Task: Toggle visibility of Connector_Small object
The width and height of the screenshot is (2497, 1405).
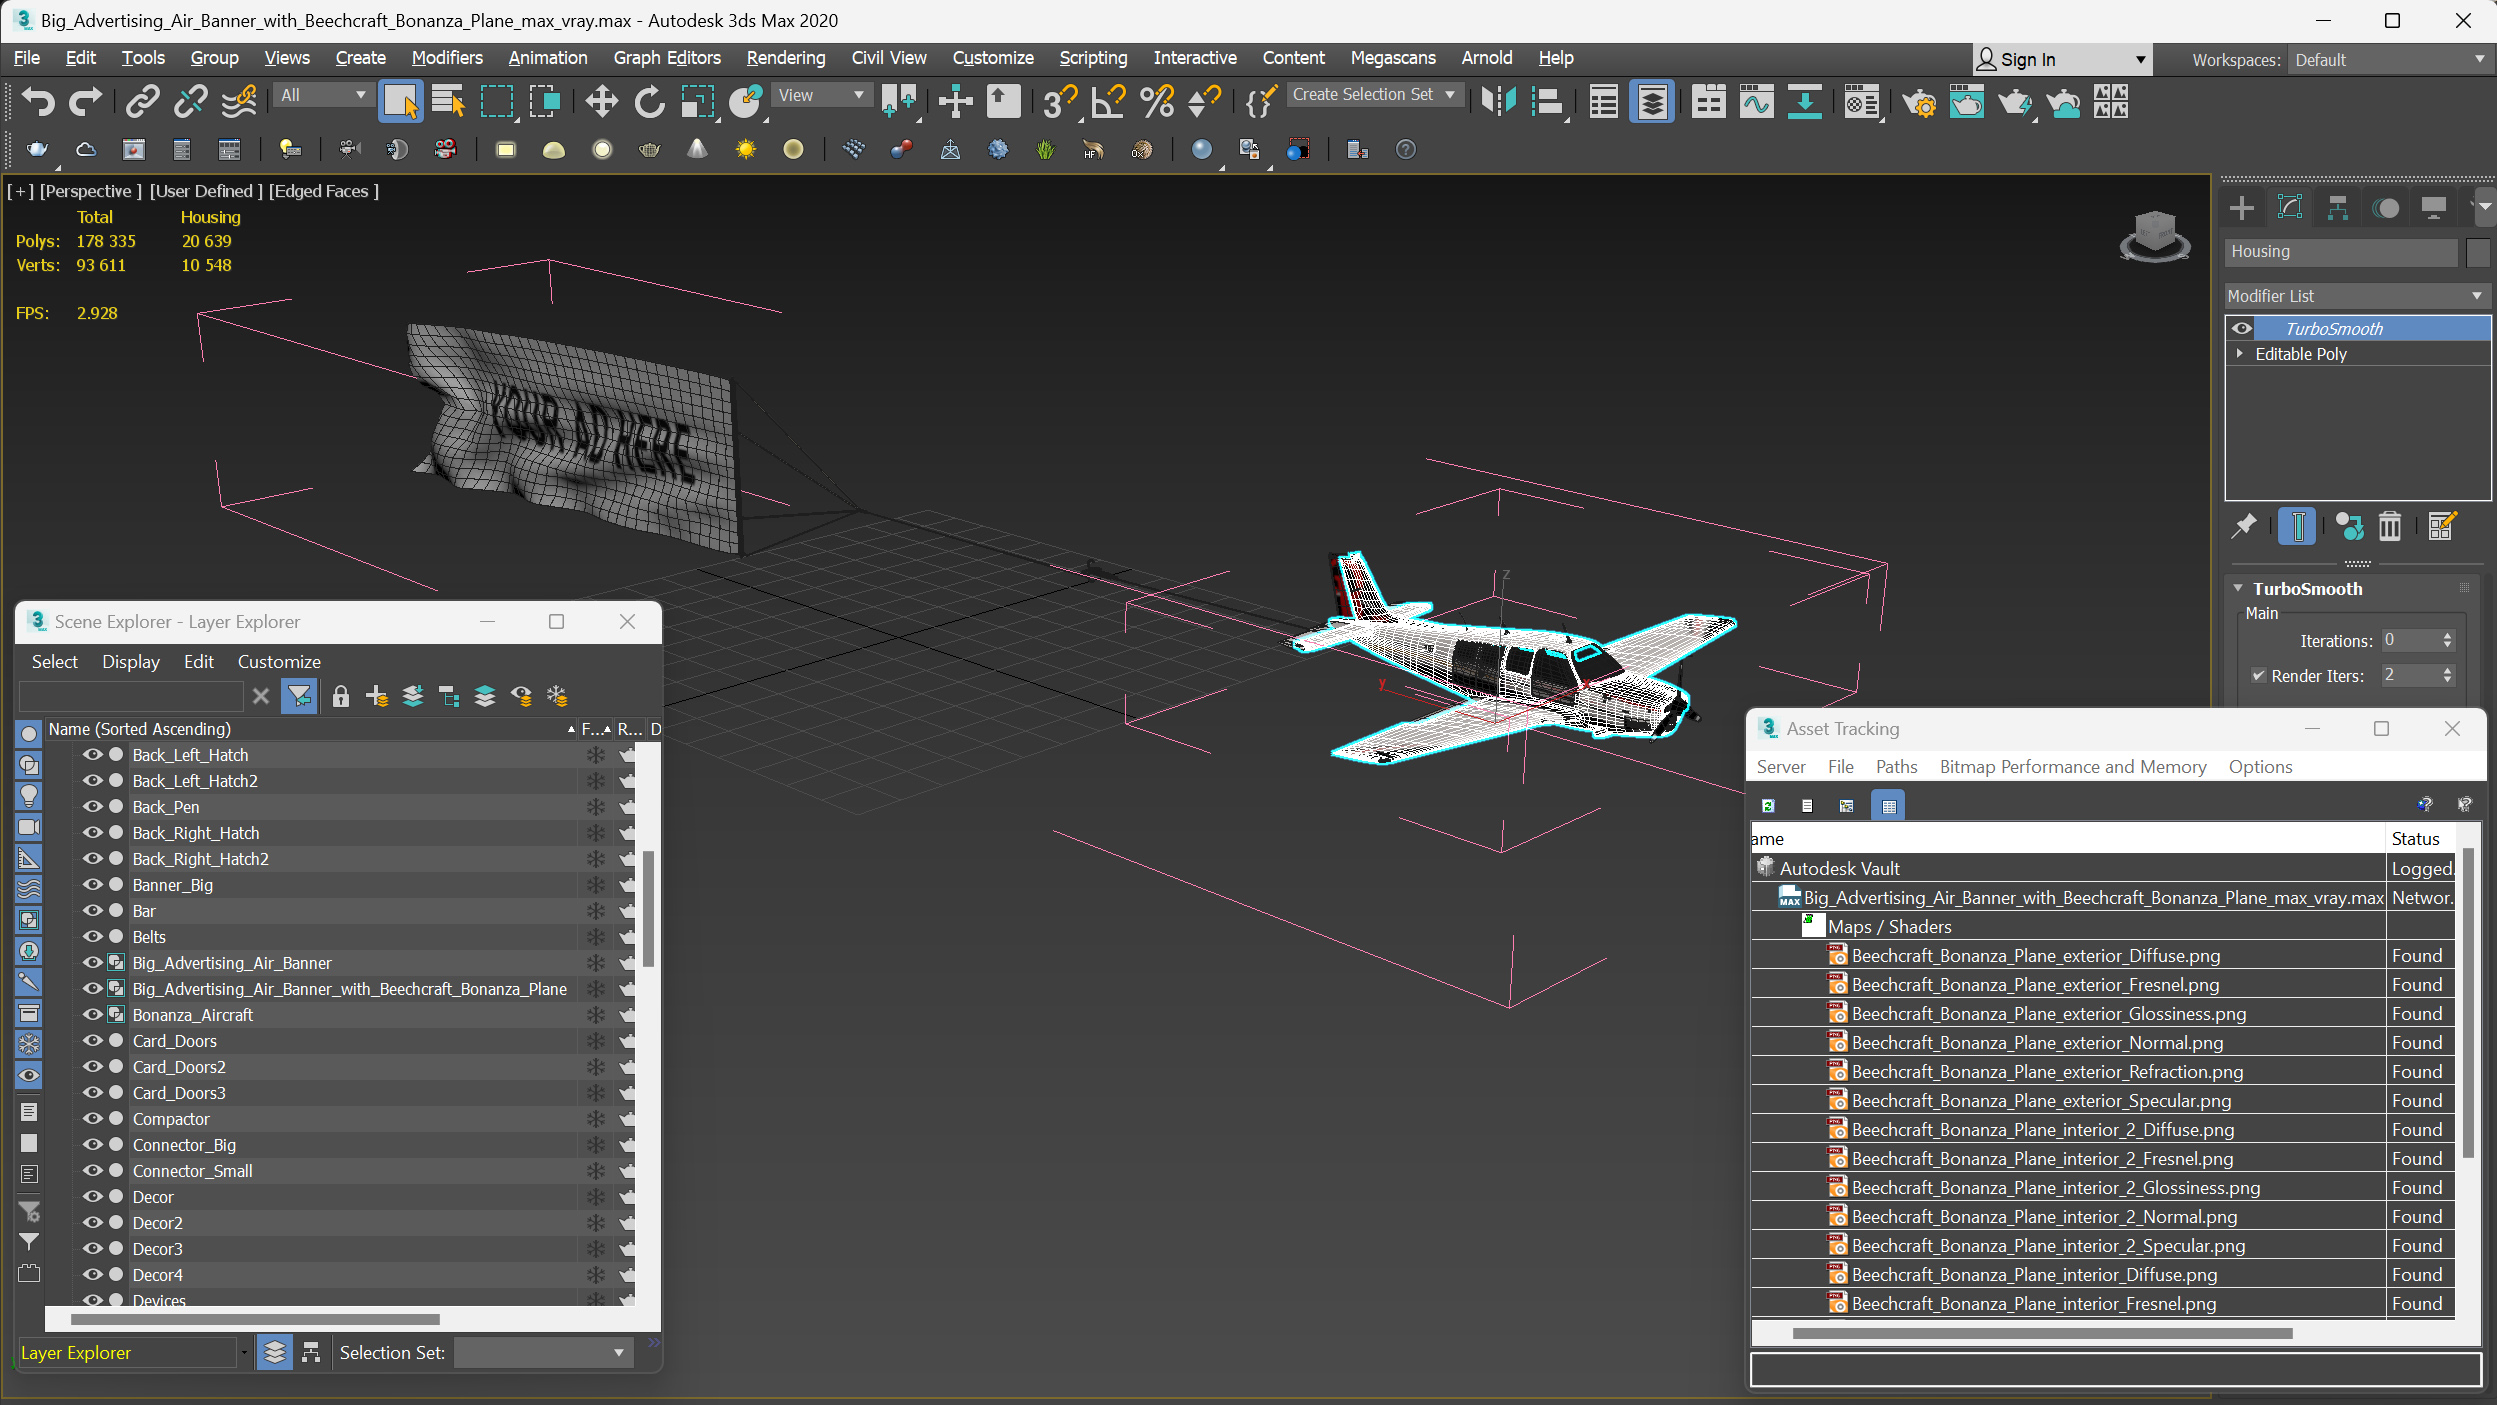Action: point(93,1171)
